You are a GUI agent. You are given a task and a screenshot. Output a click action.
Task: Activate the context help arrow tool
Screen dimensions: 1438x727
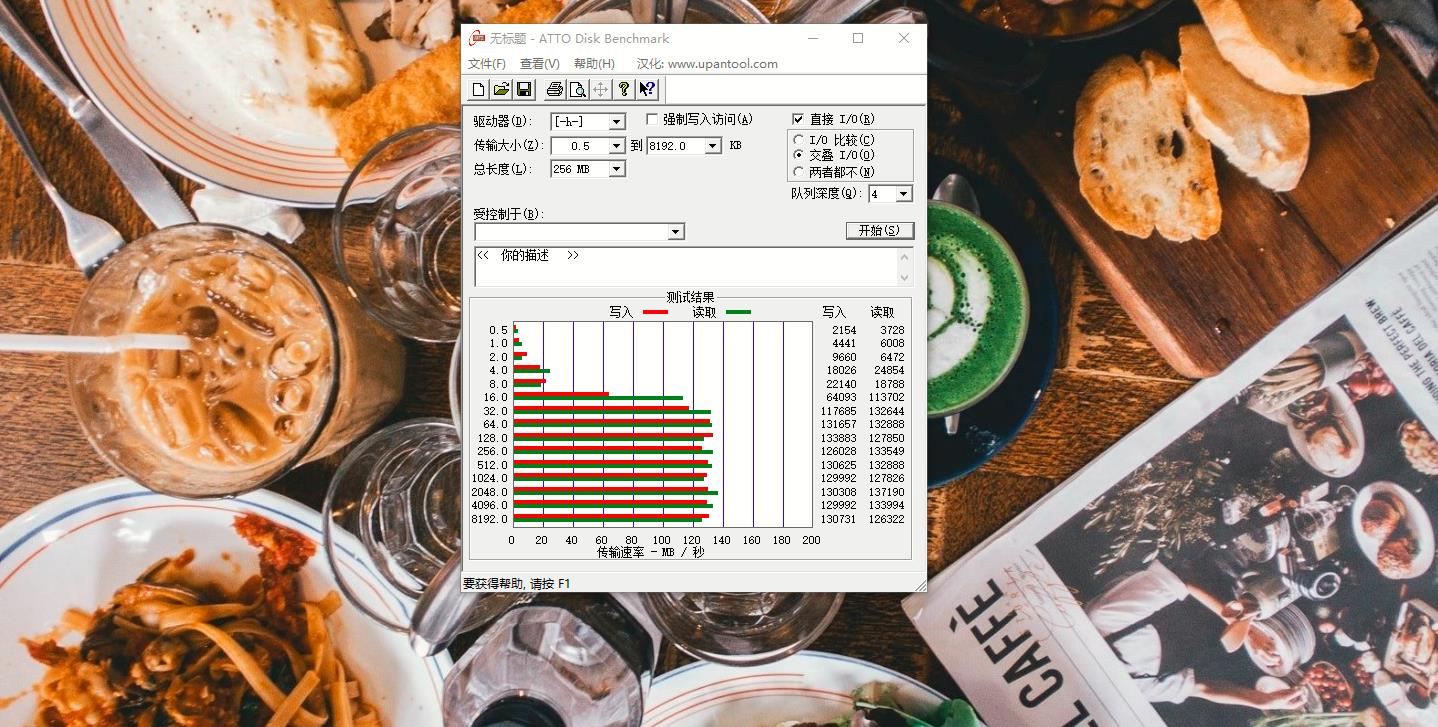coord(646,89)
